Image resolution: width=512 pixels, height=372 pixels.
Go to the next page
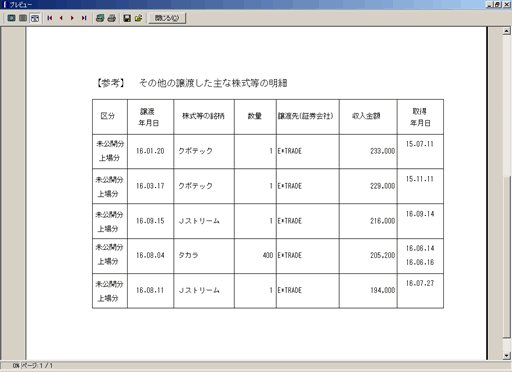(72, 18)
